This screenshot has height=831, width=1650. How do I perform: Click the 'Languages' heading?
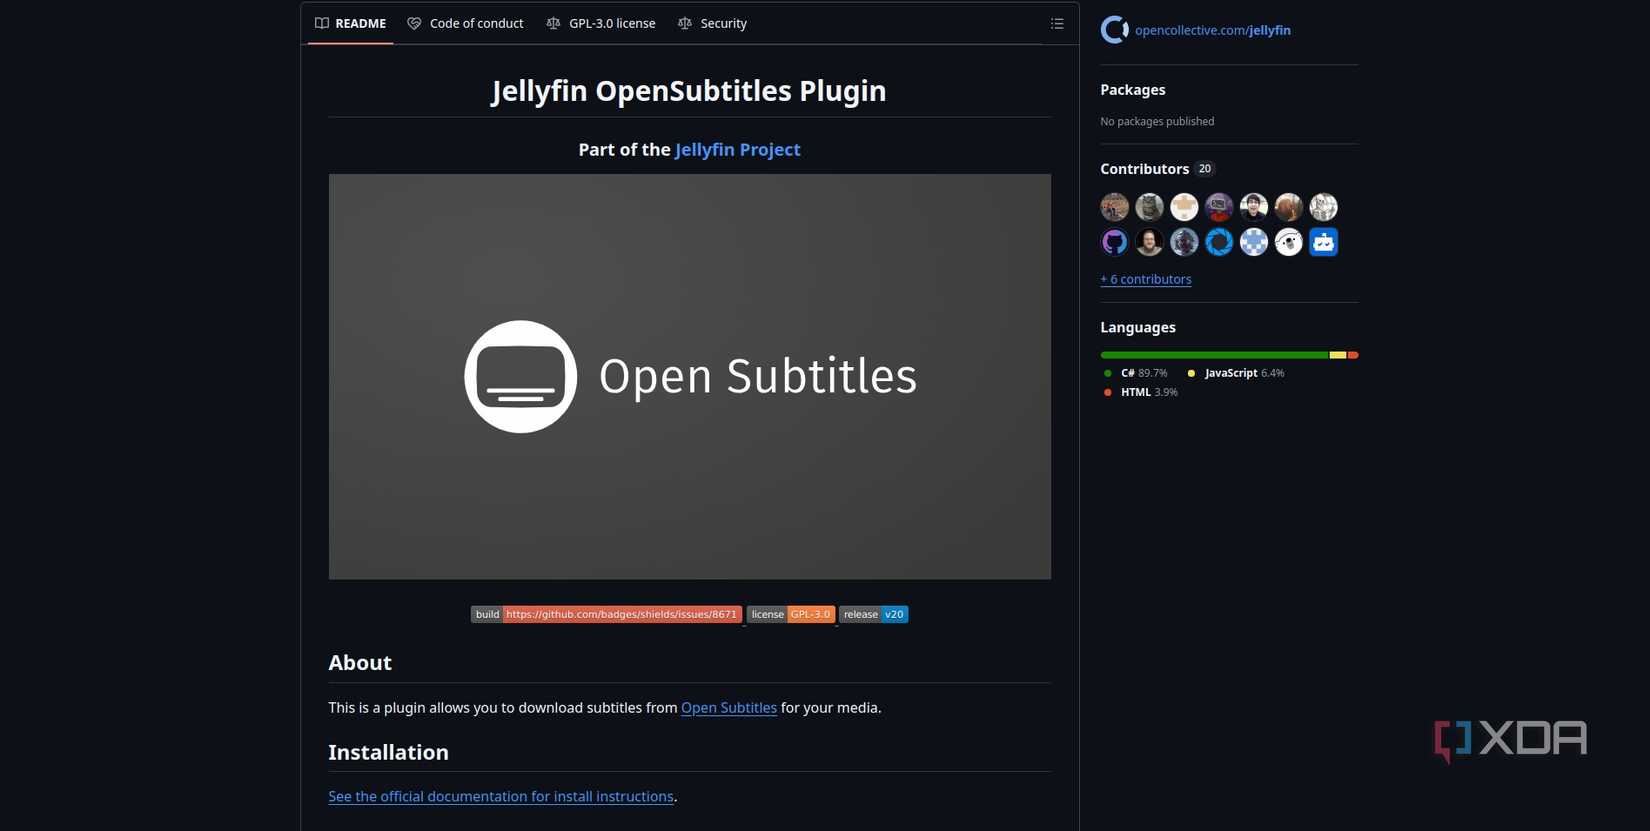coord(1138,328)
